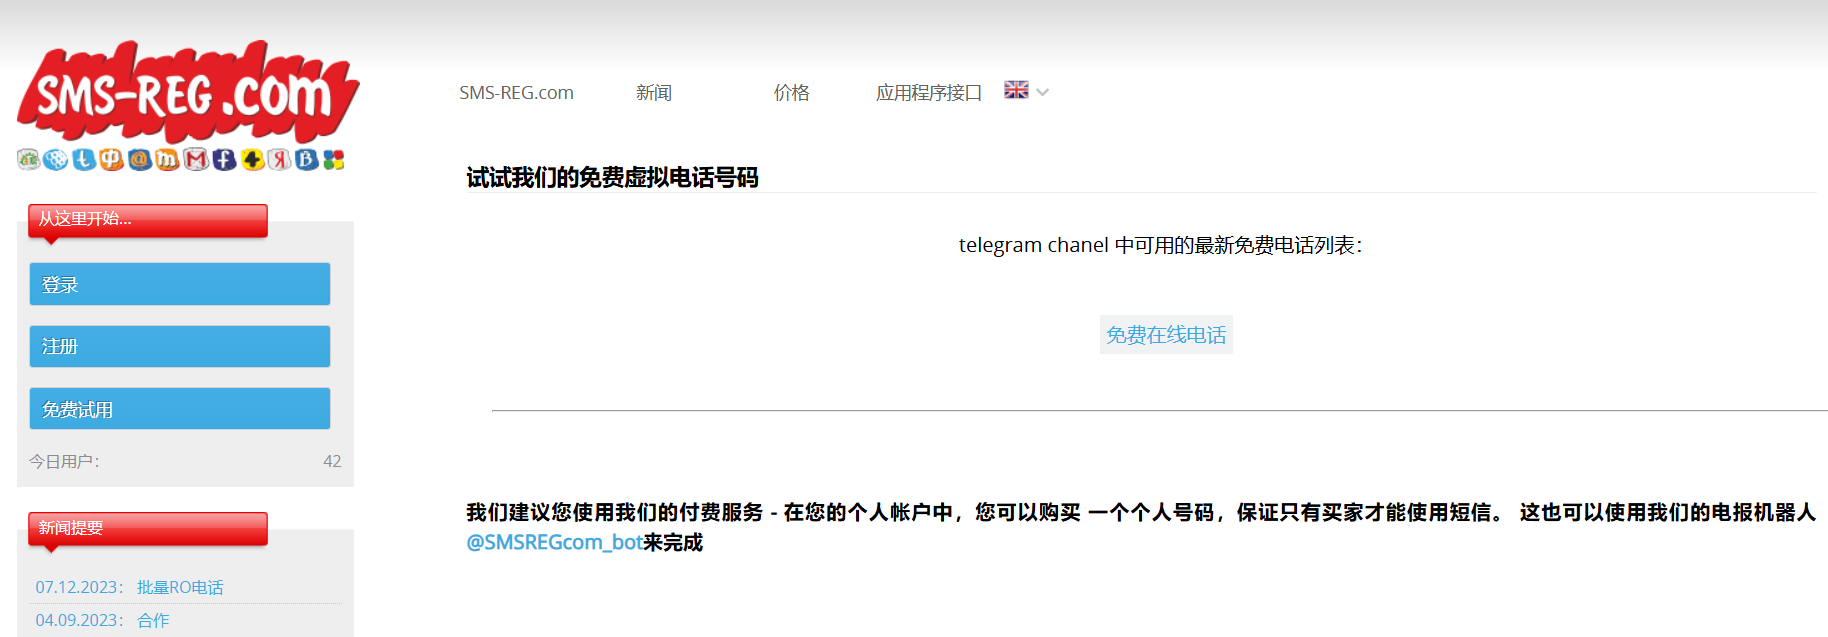Open the 合作 news link
The image size is (1828, 637).
(153, 620)
